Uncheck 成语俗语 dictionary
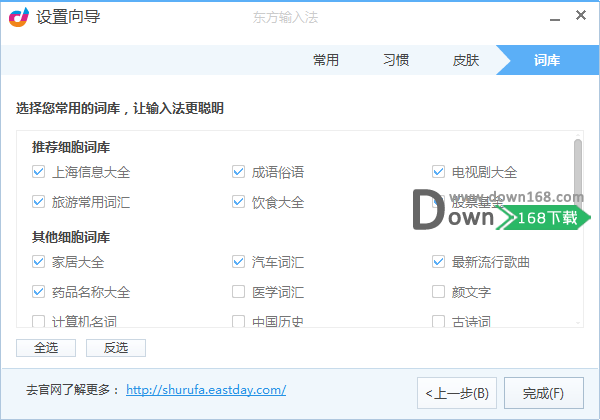Viewport: 600px width, 420px height. [238, 172]
